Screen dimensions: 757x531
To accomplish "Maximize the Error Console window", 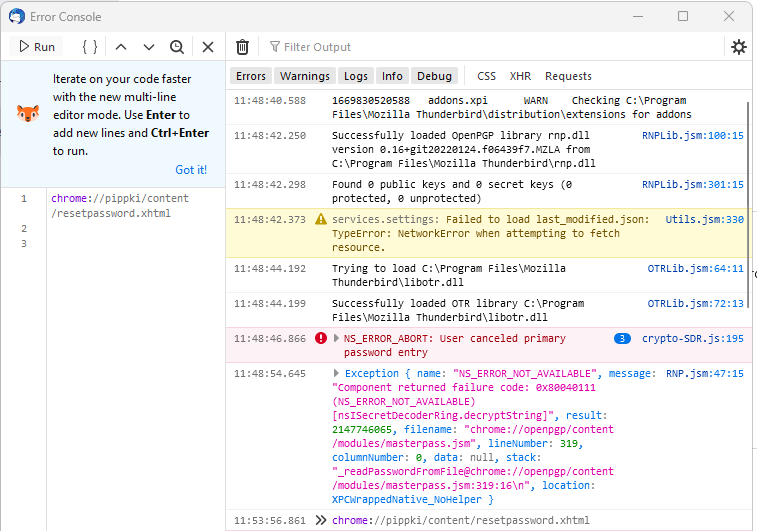I will (683, 16).
